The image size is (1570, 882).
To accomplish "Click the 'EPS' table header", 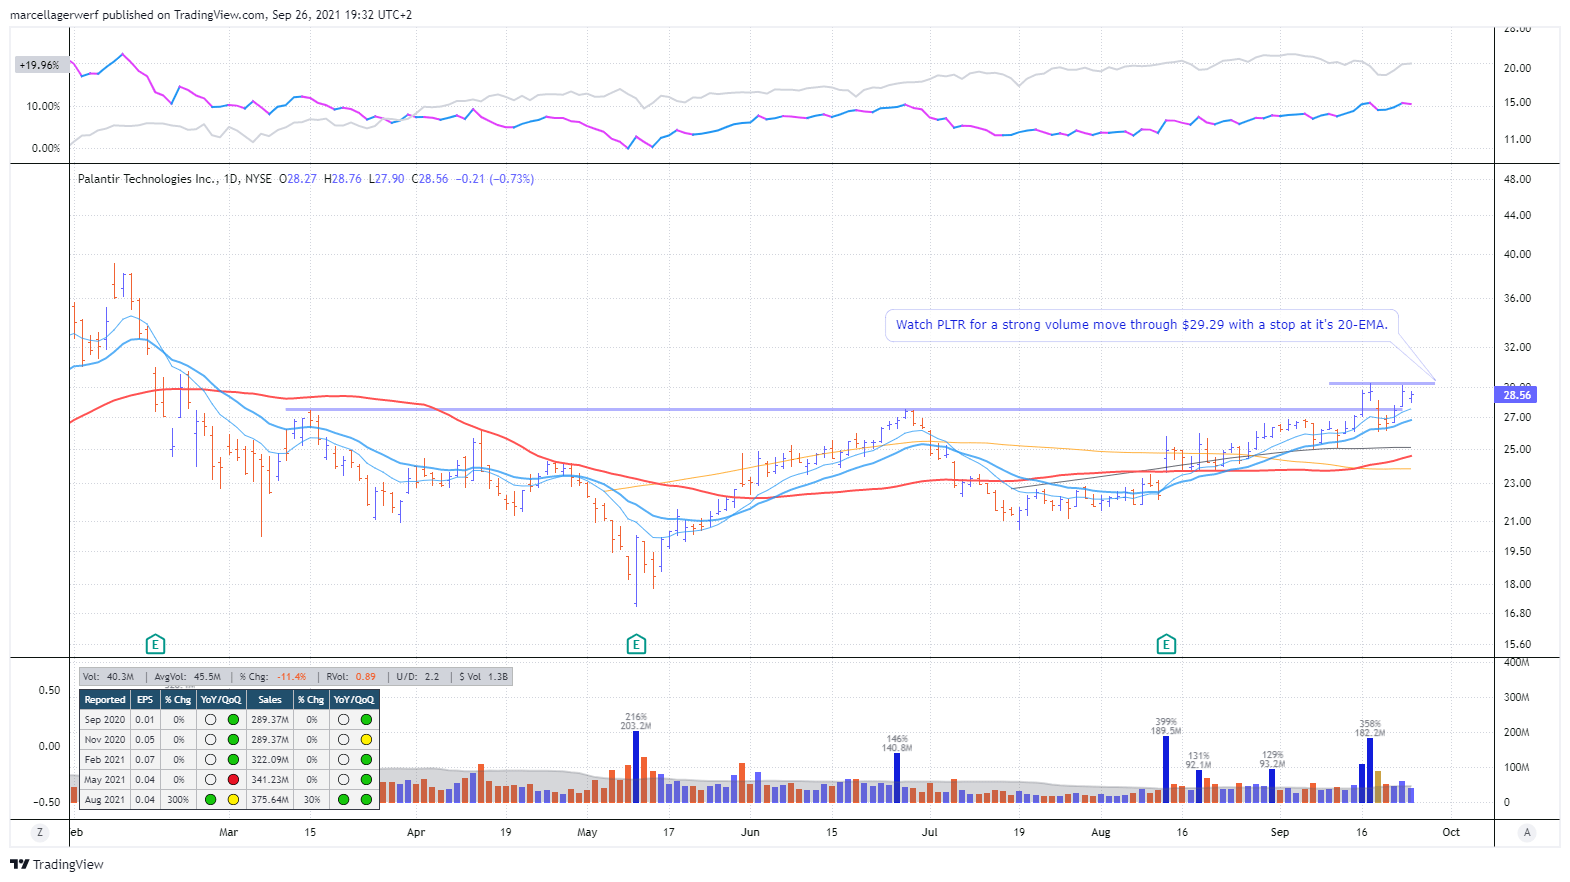I will pyautogui.click(x=145, y=700).
